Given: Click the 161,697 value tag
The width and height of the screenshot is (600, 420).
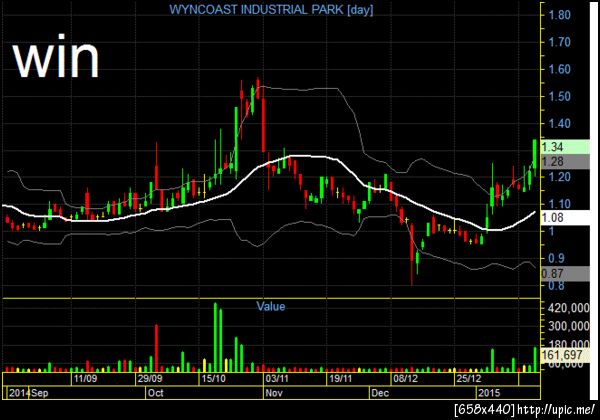Looking at the screenshot, I should 565,355.
